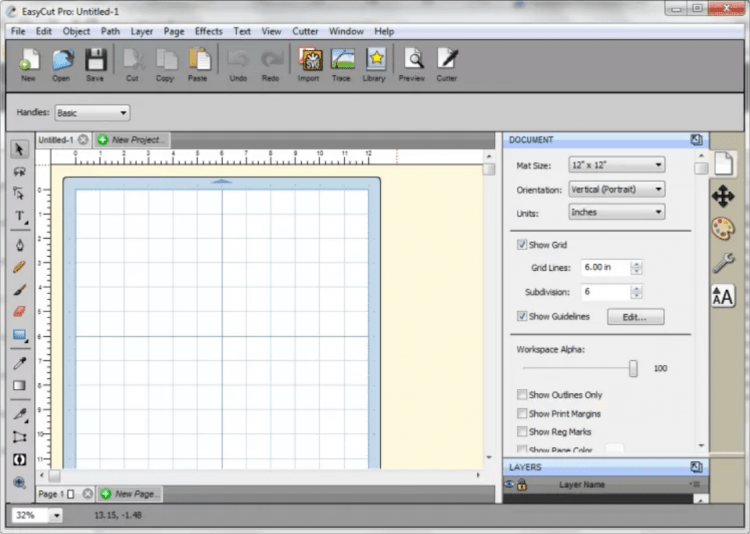
Task: Open the Effects menu
Action: (x=209, y=32)
